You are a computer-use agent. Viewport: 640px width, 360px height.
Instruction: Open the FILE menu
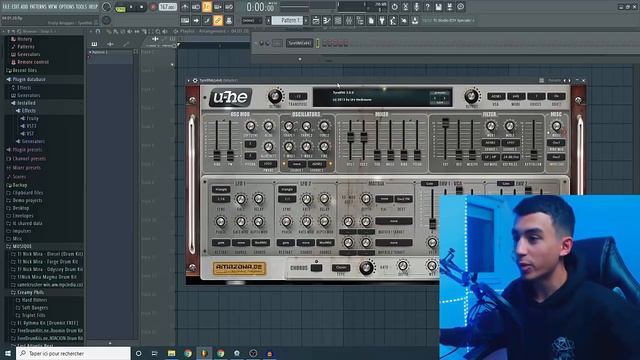[6, 7]
